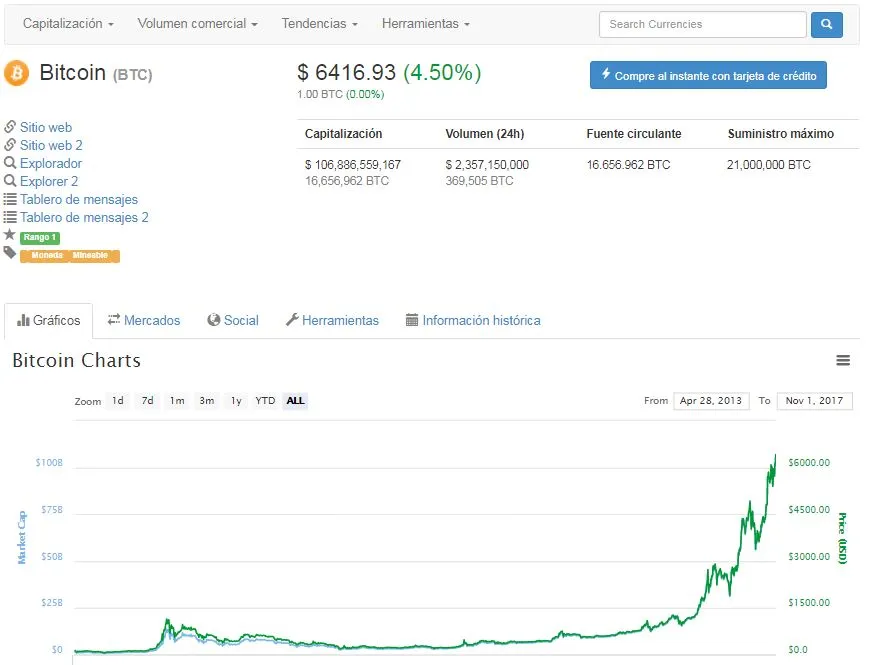Click the $ 106,886,559,167 capitalization value
This screenshot has width=885, height=665.
[353, 165]
